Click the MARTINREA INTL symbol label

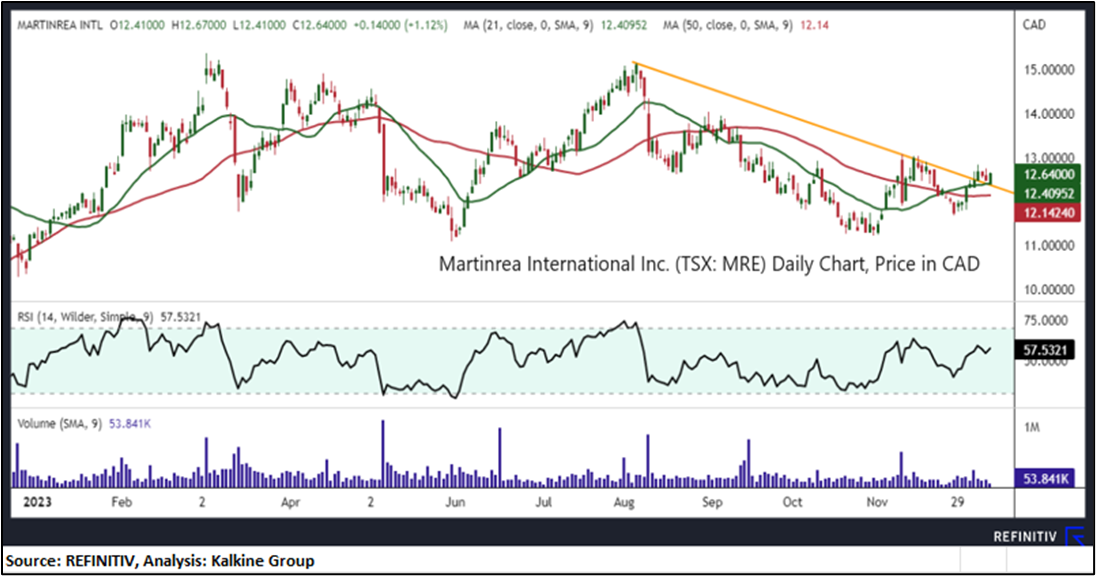point(59,25)
